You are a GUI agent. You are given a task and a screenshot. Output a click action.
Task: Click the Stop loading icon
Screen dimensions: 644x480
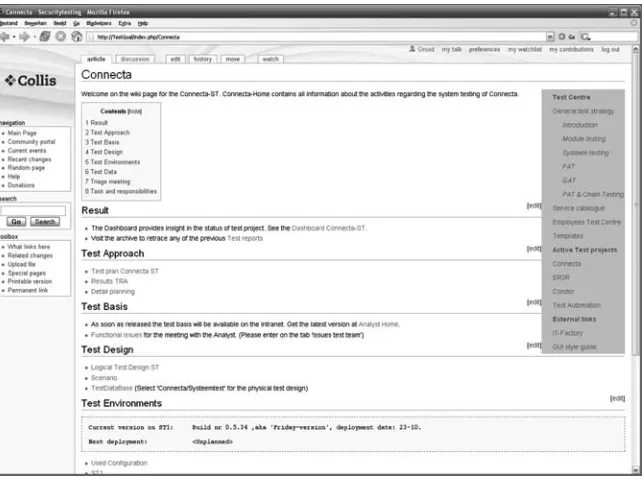pos(60,37)
